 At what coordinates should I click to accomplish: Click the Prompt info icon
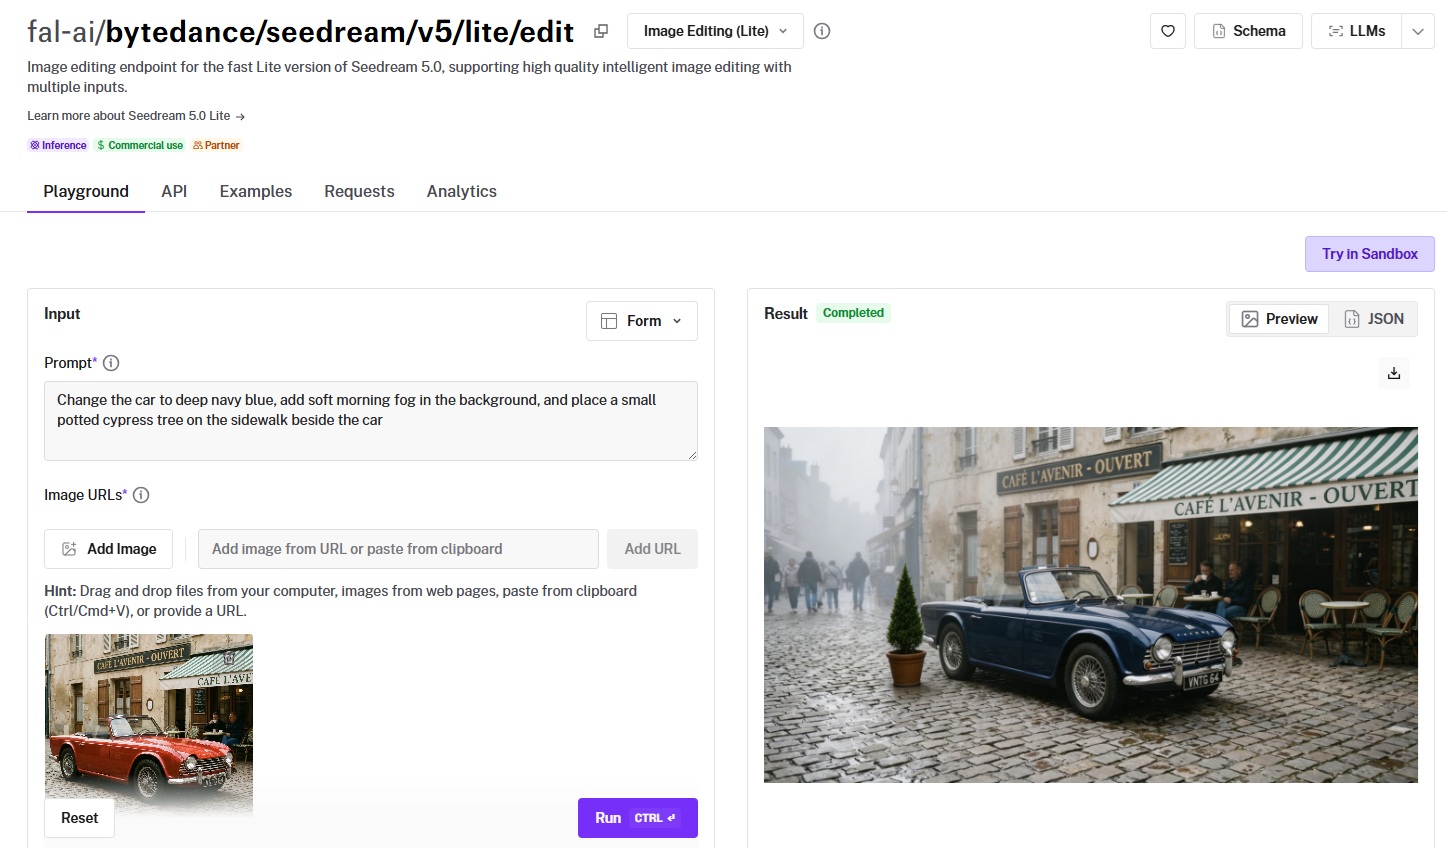coord(111,363)
